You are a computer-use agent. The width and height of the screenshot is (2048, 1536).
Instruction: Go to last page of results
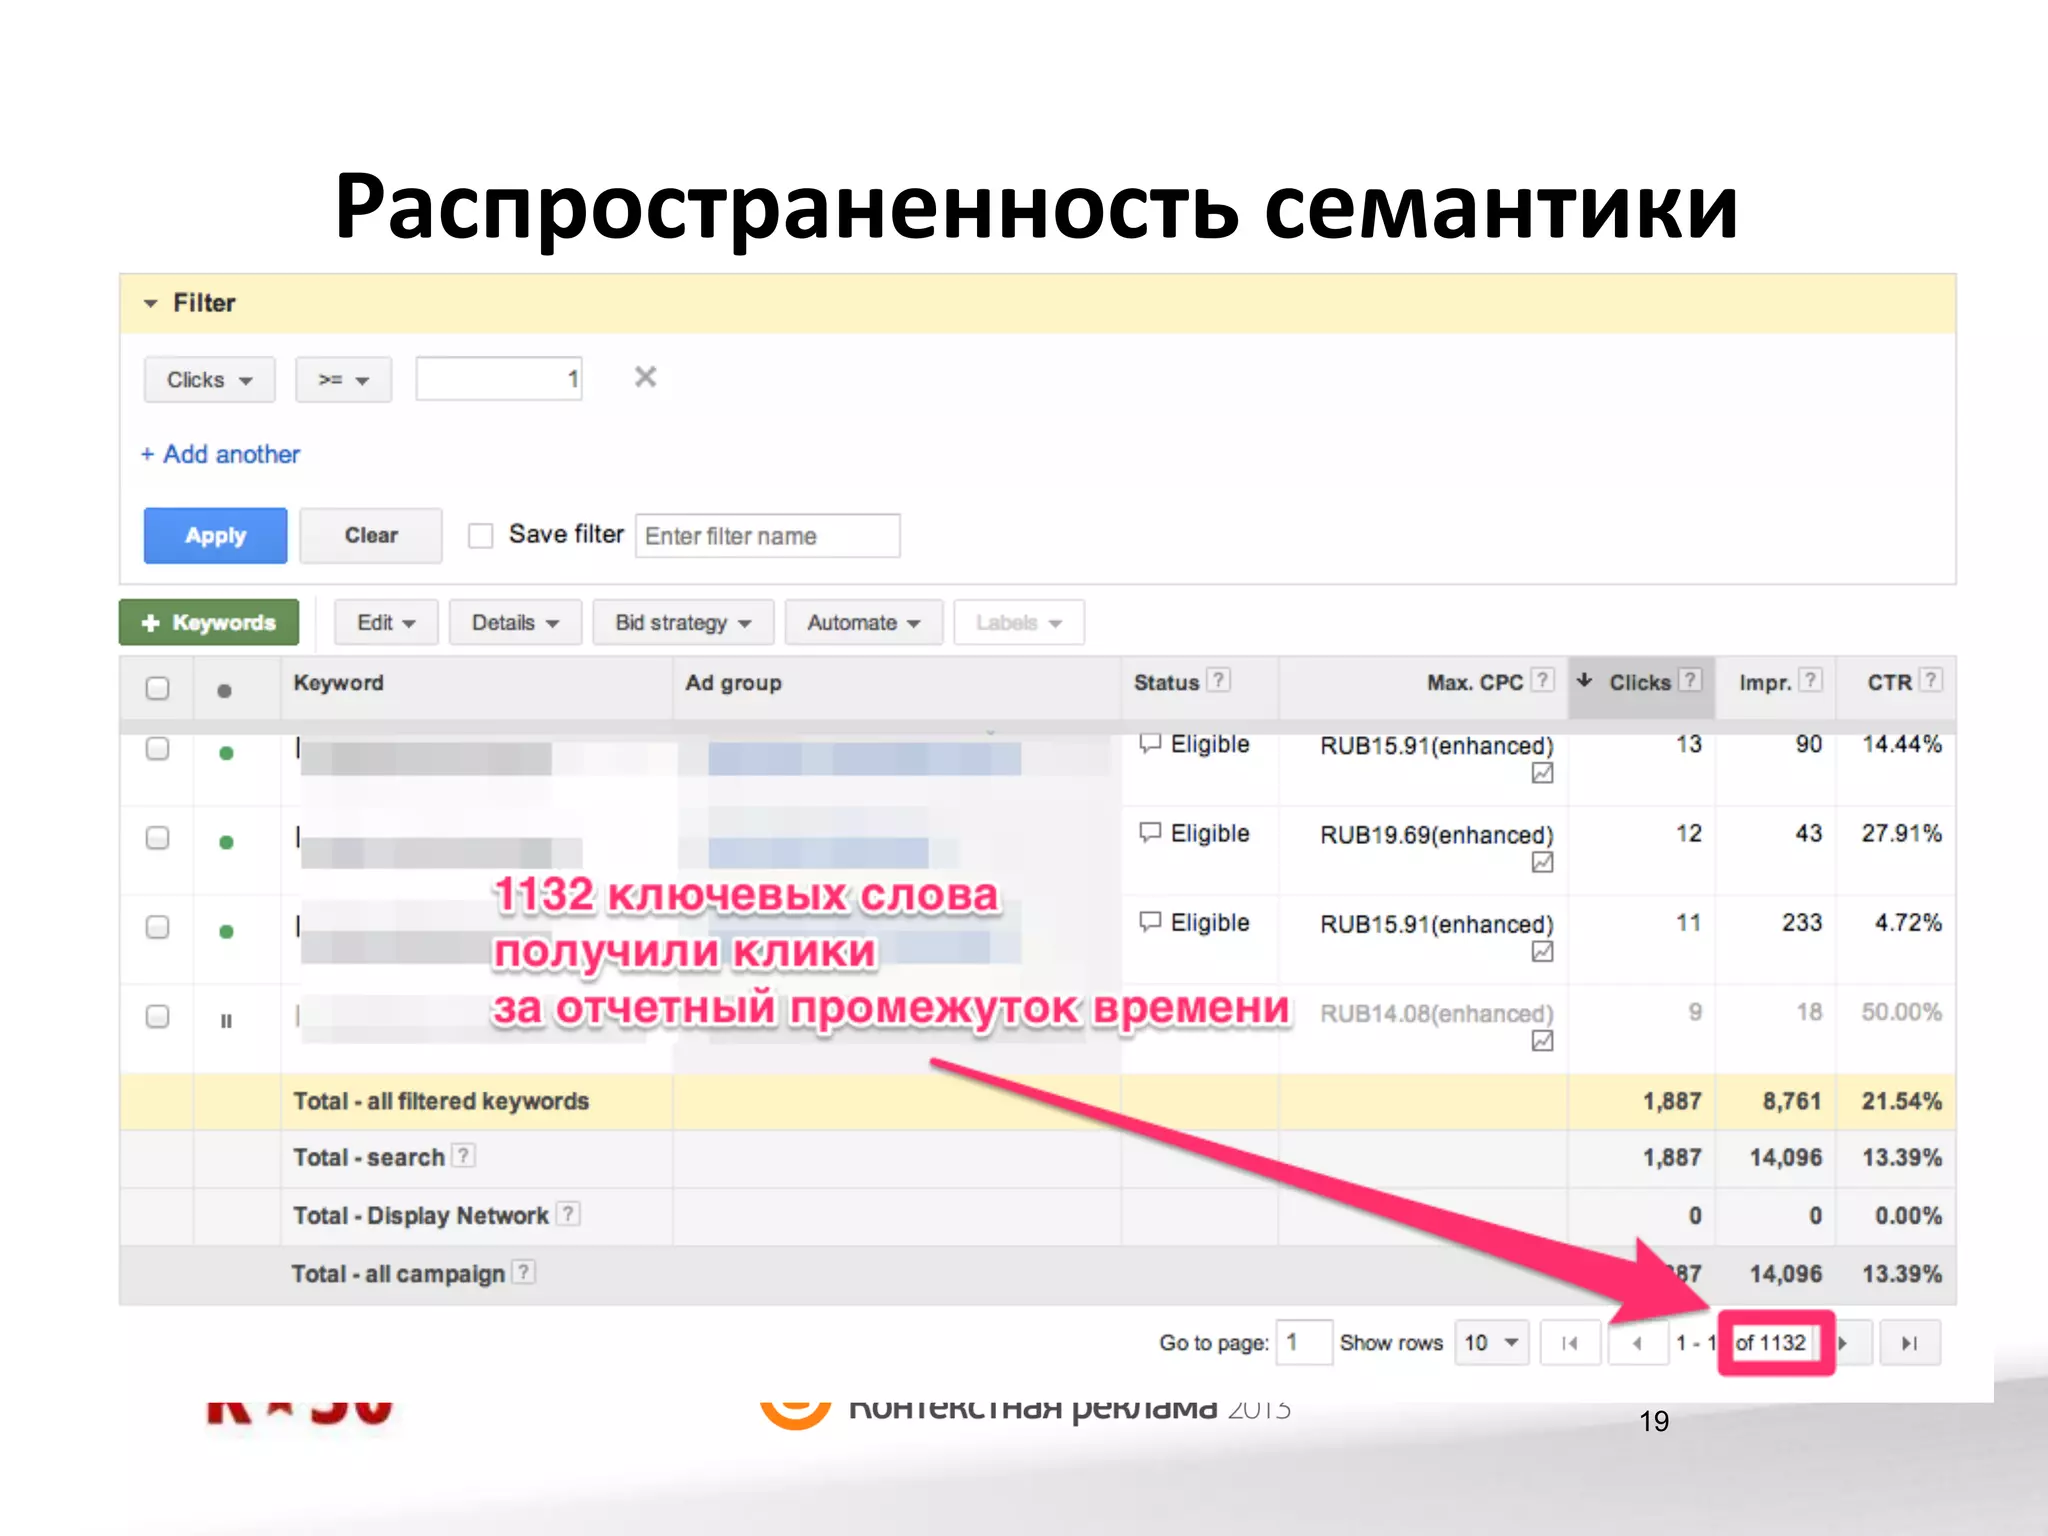tap(1909, 1343)
